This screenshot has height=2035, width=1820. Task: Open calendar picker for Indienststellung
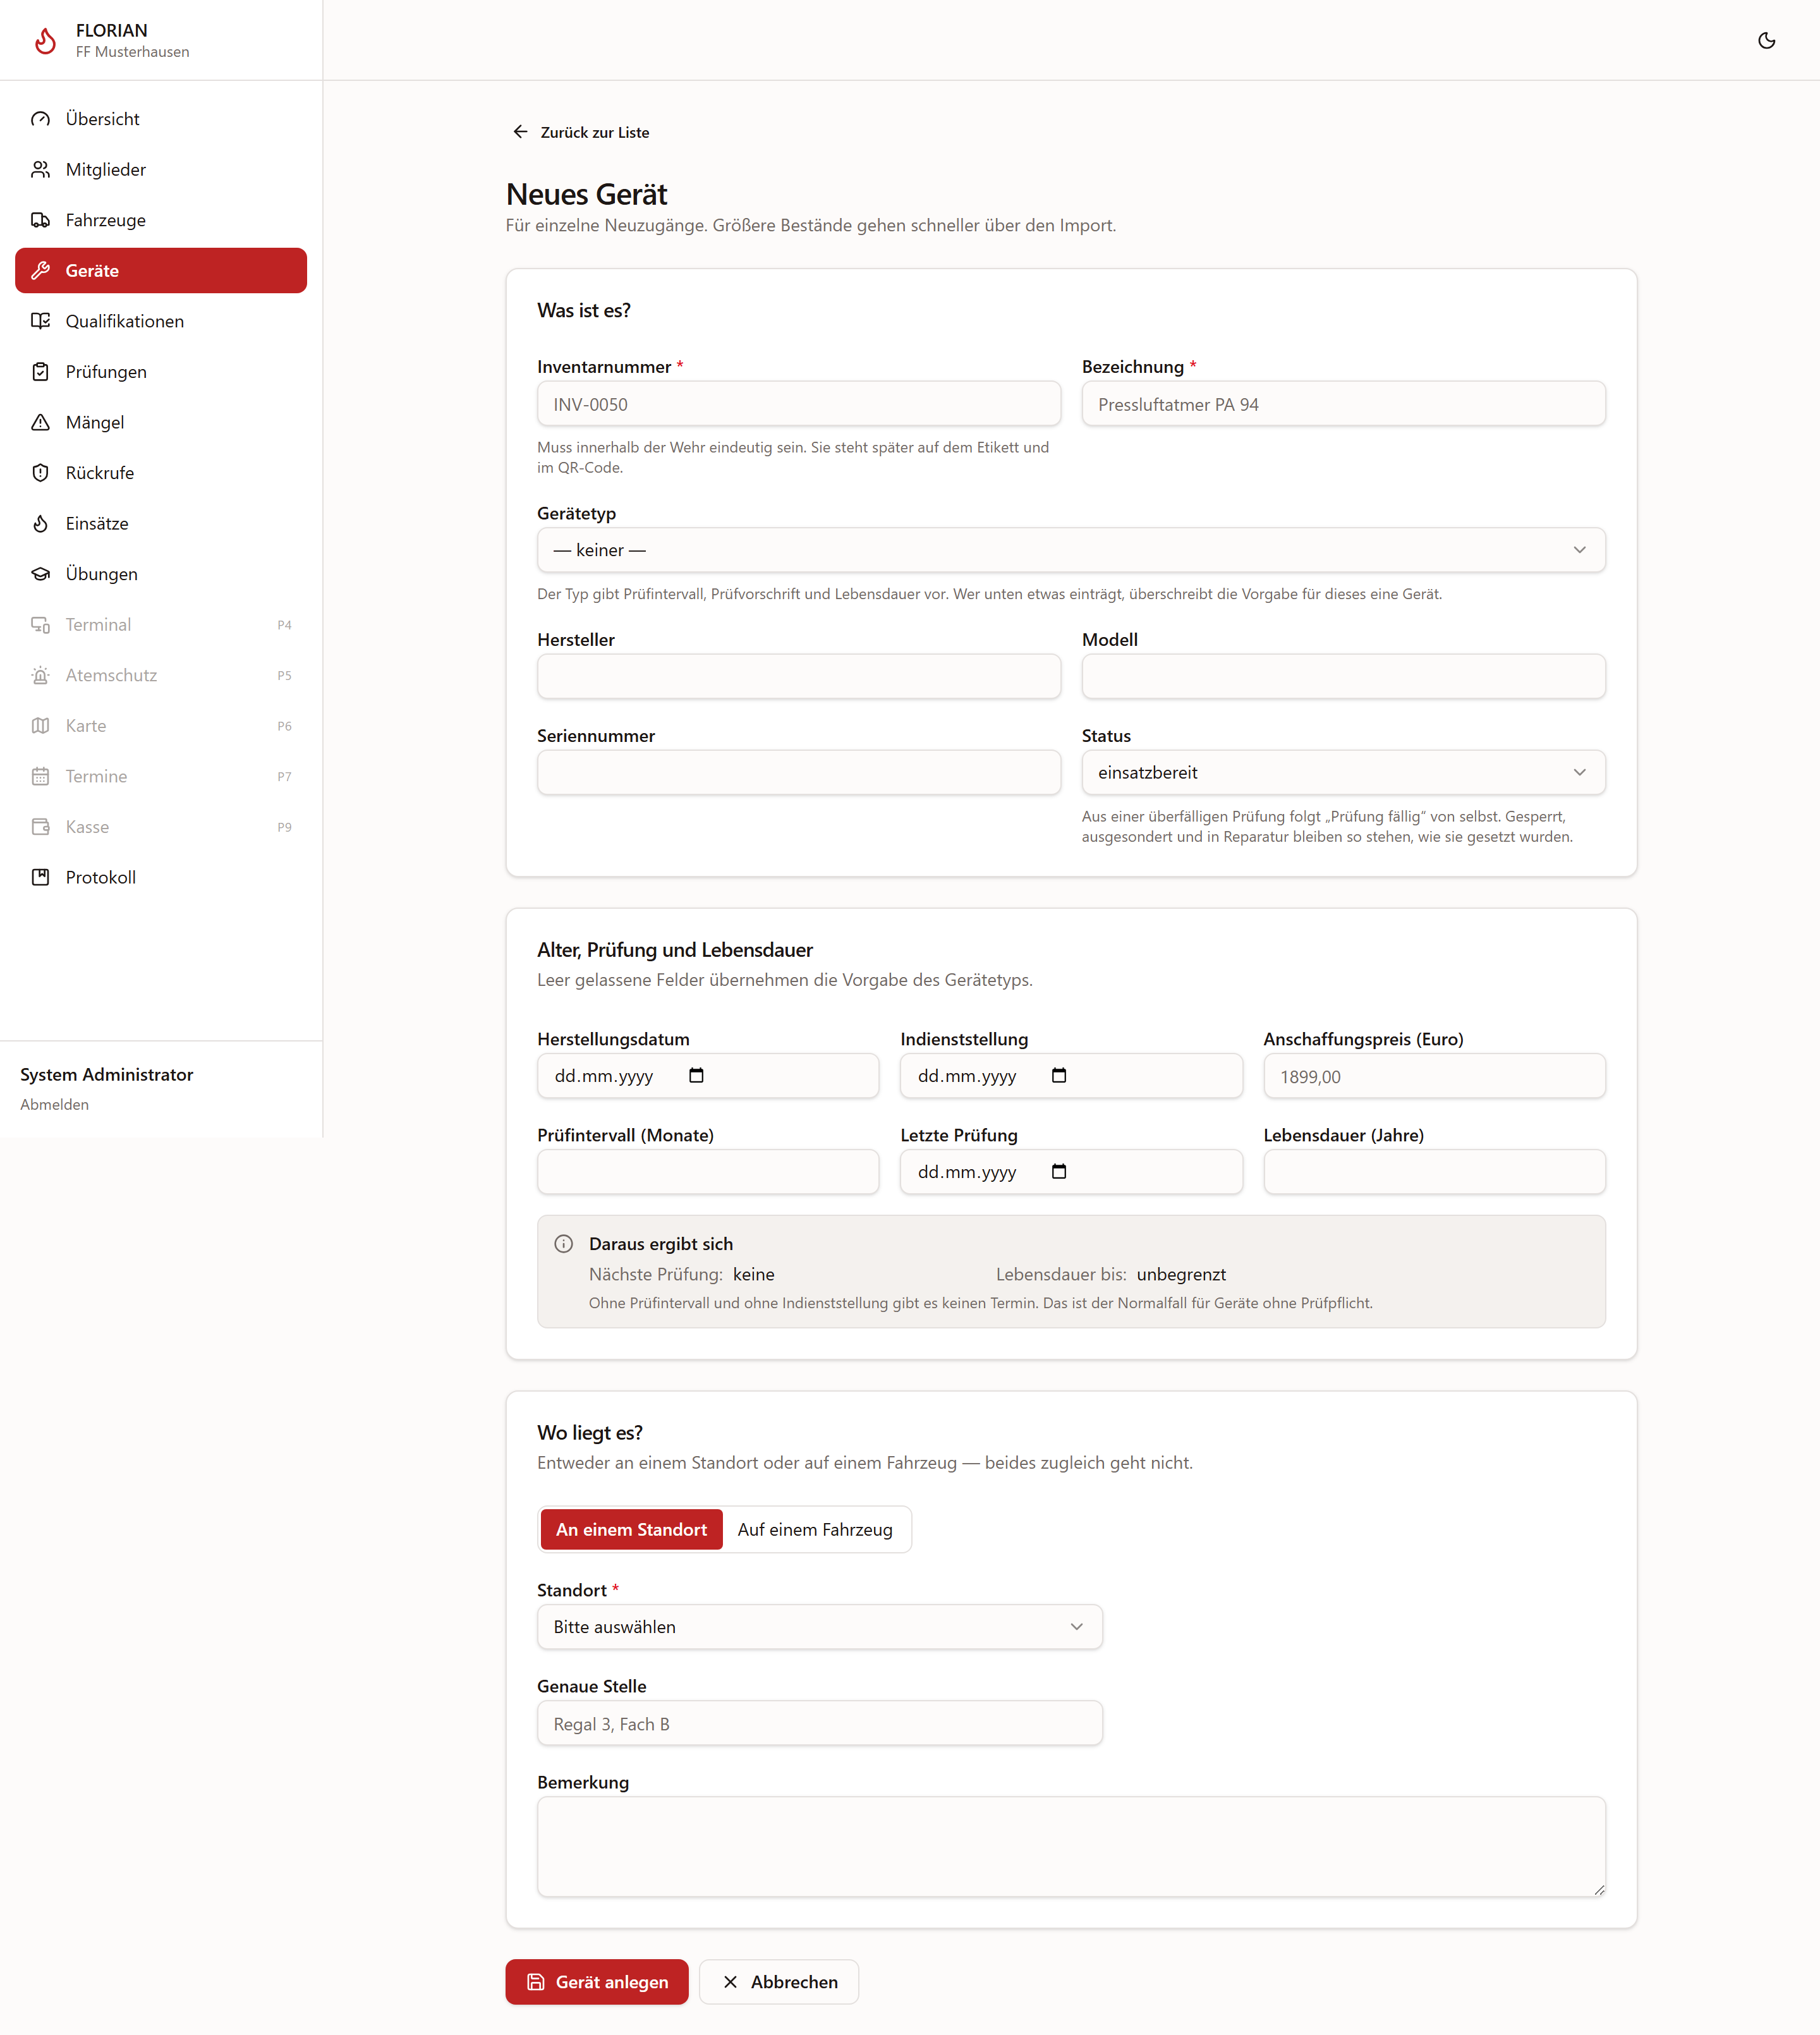tap(1059, 1075)
